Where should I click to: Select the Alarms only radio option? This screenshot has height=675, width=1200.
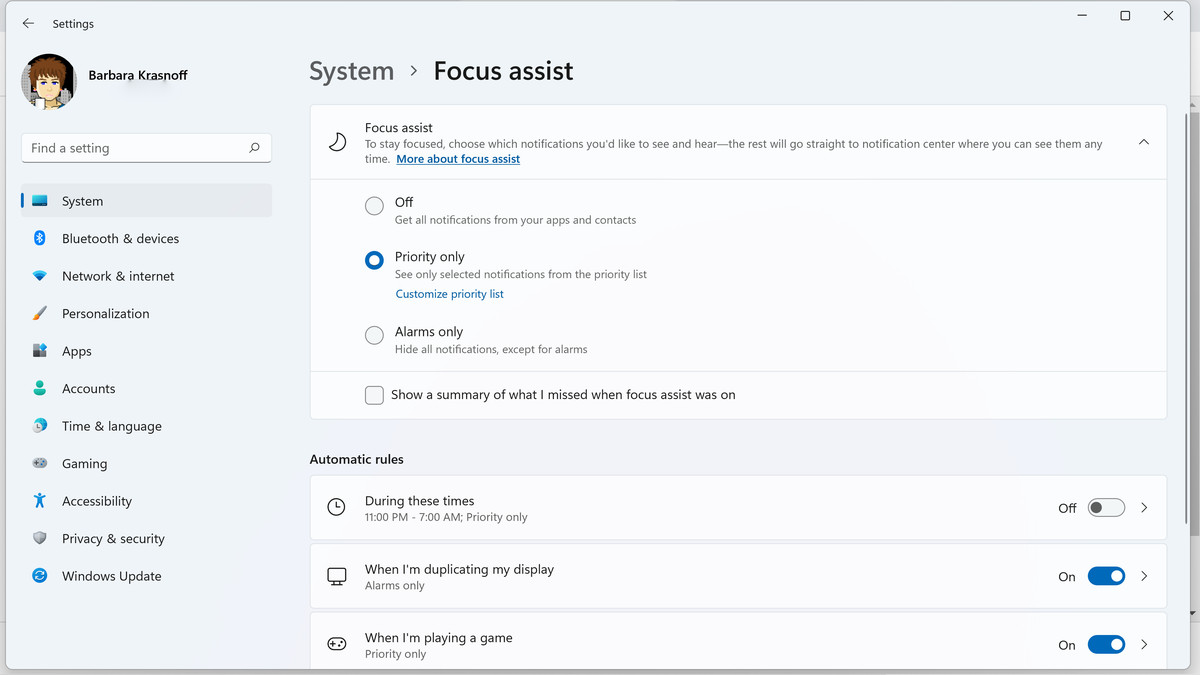point(374,336)
